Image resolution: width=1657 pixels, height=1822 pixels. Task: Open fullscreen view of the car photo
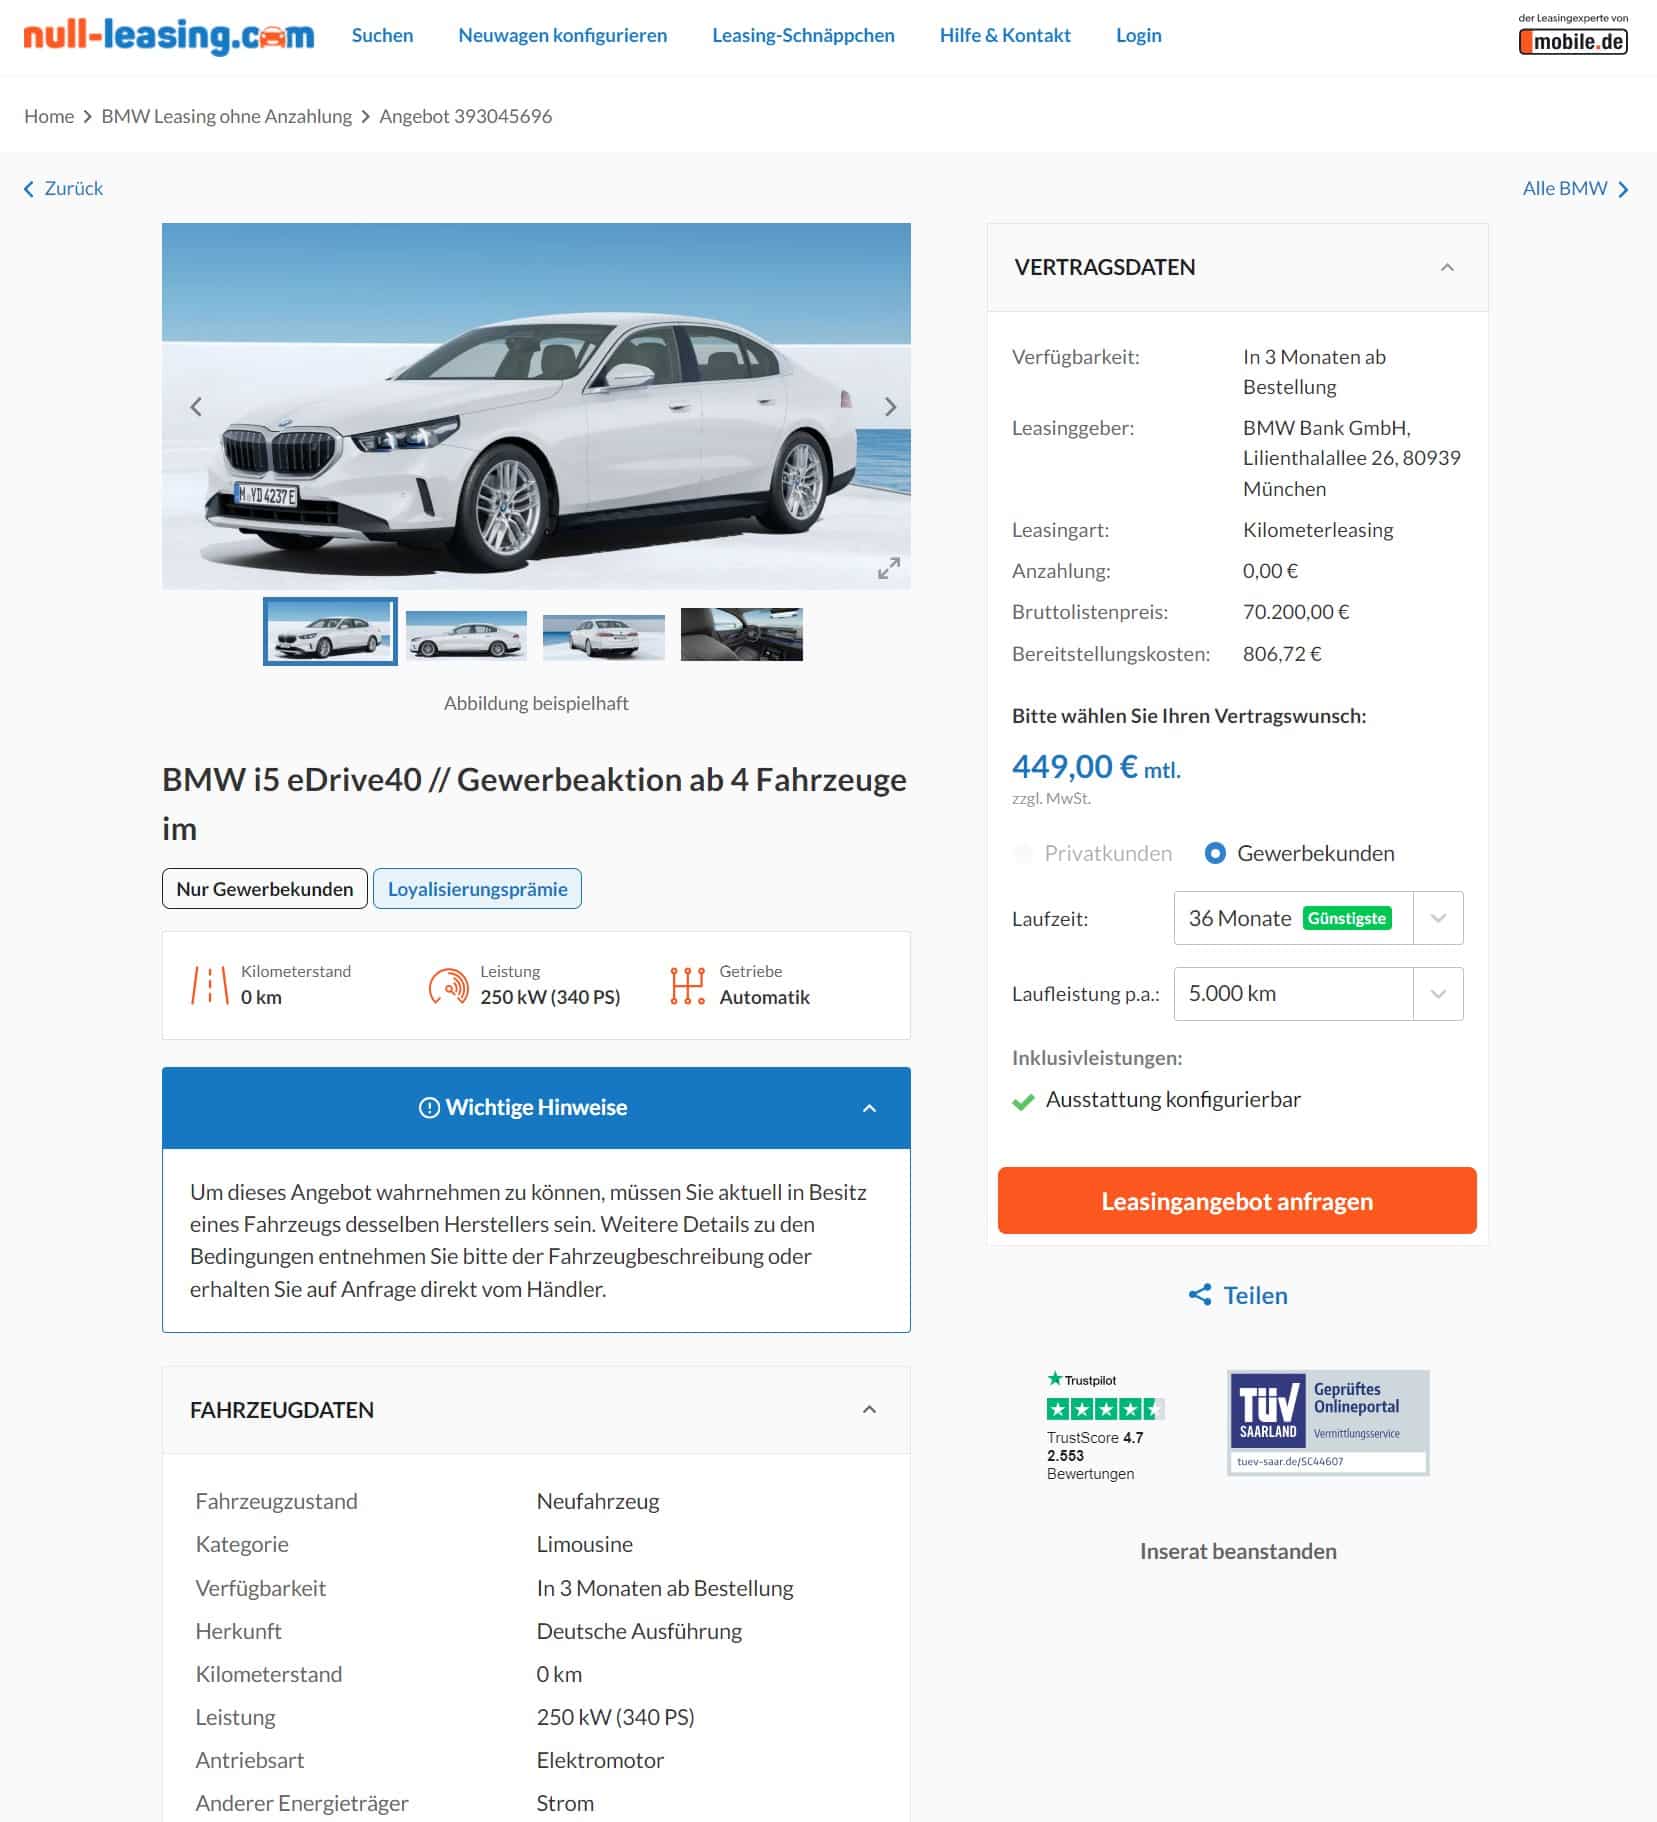[889, 568]
